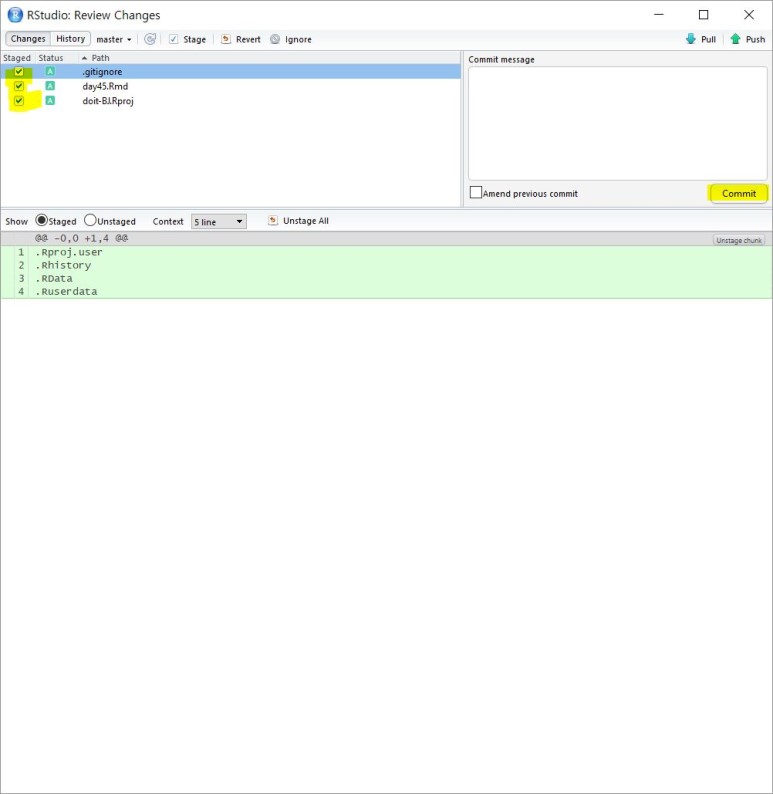Viewport: 773px width, 794px height.
Task: Switch to the History tab
Action: tap(70, 38)
